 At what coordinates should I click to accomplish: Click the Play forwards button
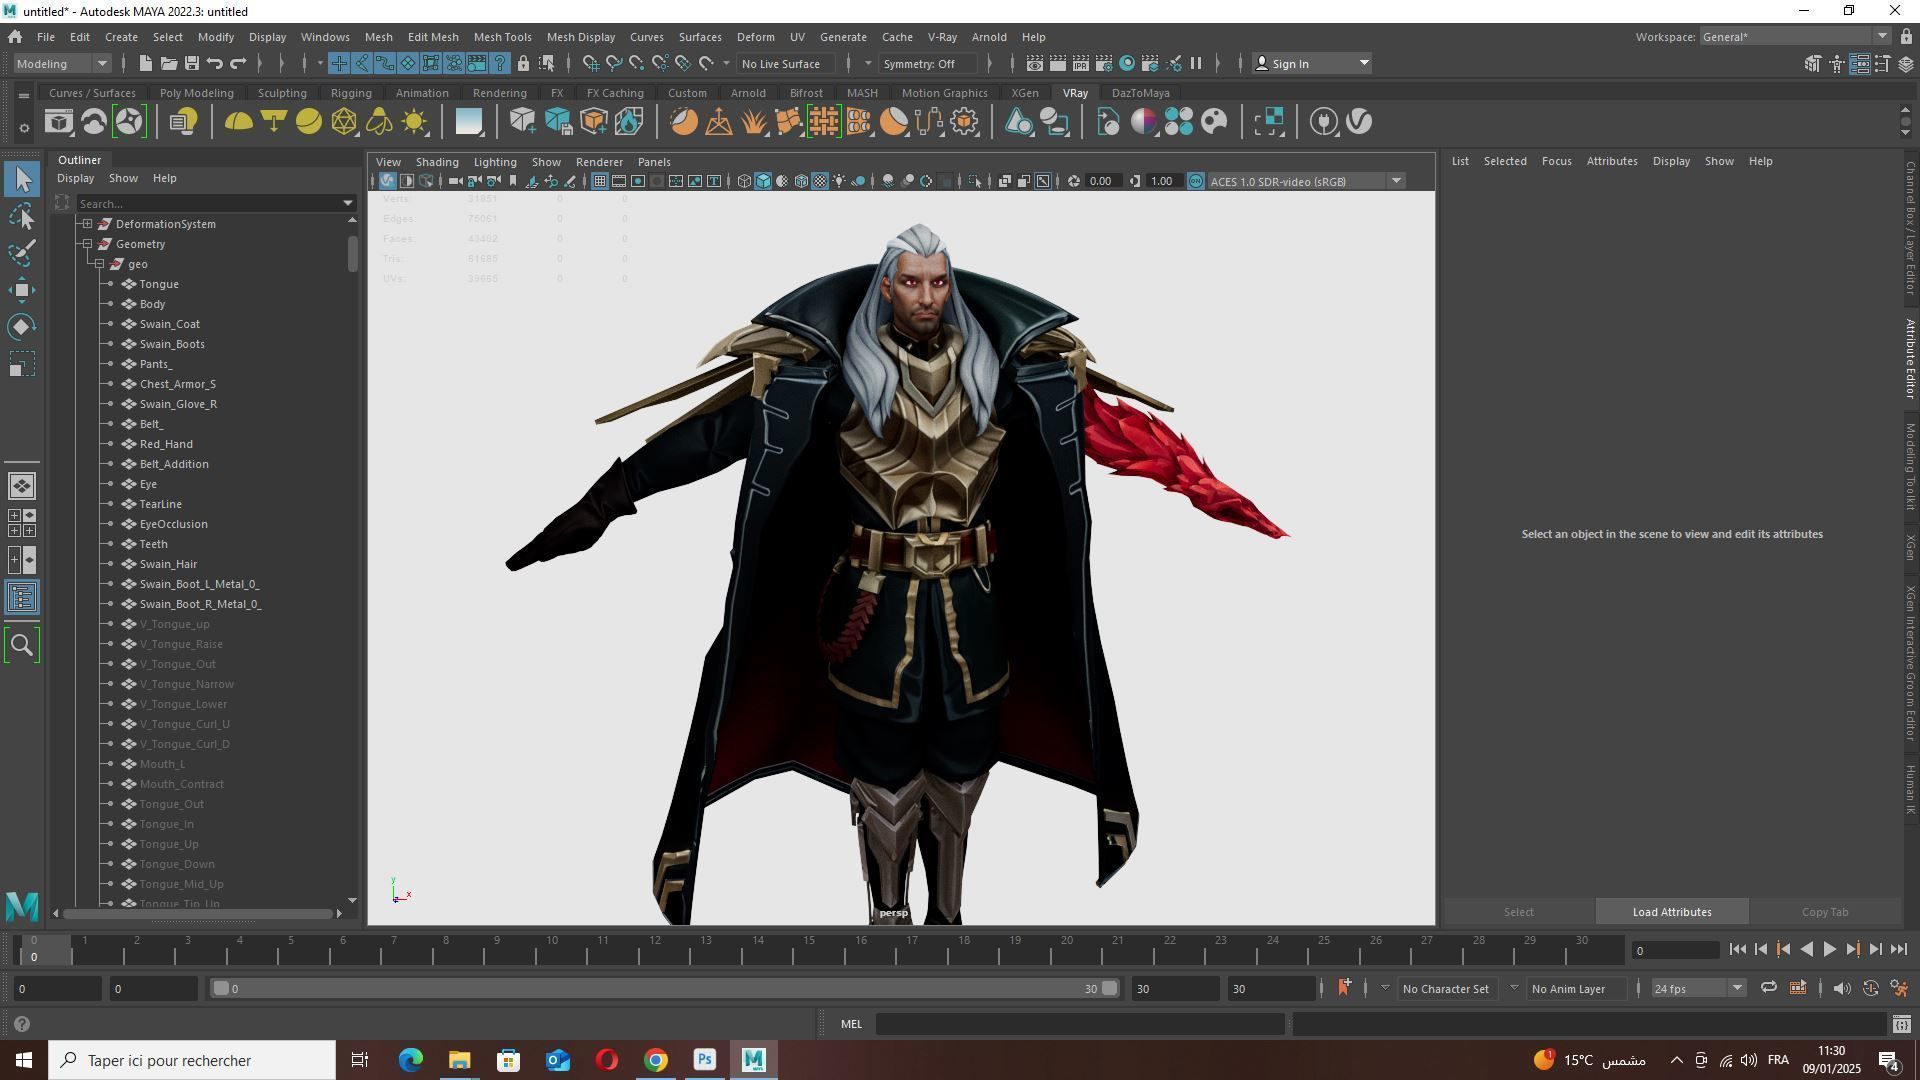(x=1830, y=950)
